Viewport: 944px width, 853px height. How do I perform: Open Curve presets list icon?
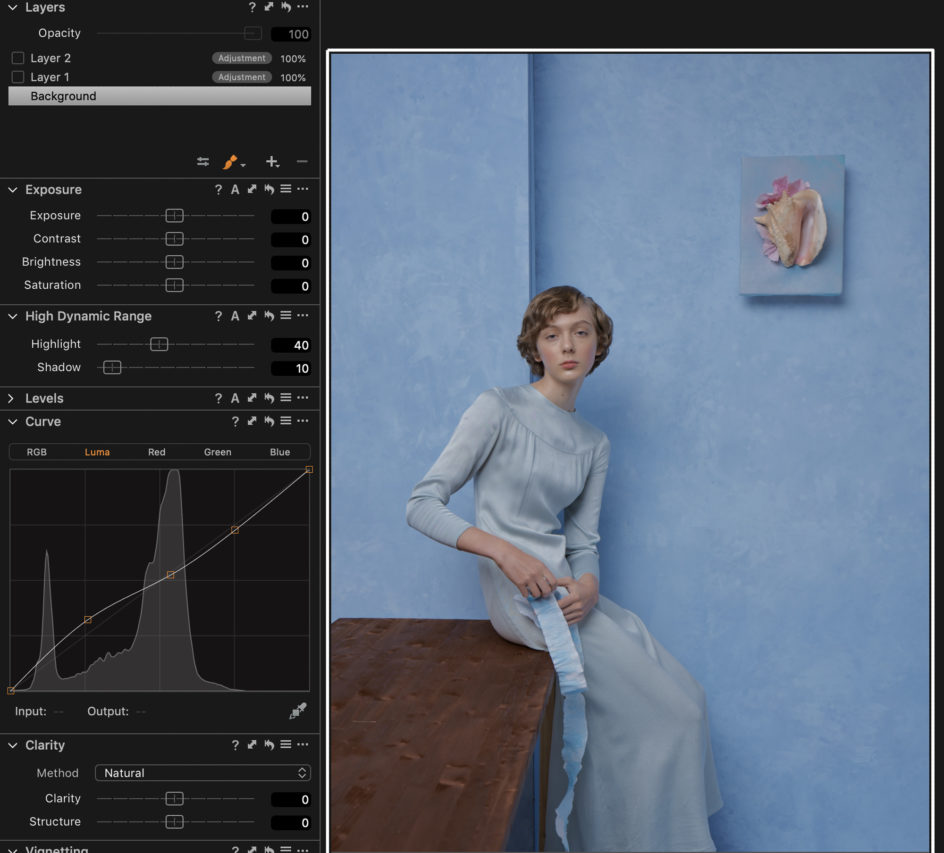click(x=286, y=421)
